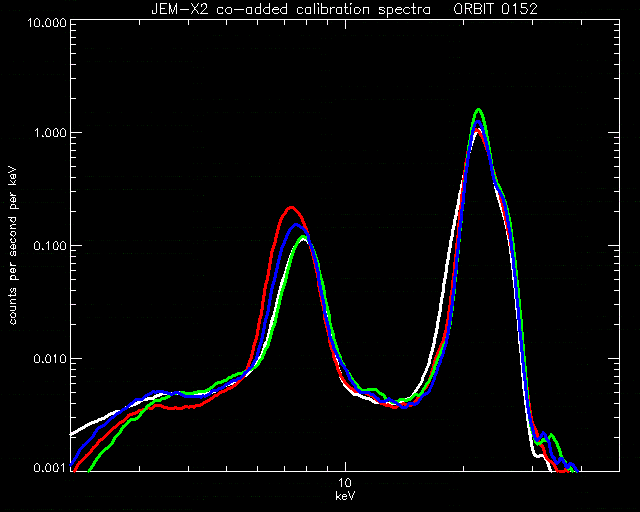The width and height of the screenshot is (640, 512).
Task: Click the green curve's highest peak
Action: click(x=478, y=109)
